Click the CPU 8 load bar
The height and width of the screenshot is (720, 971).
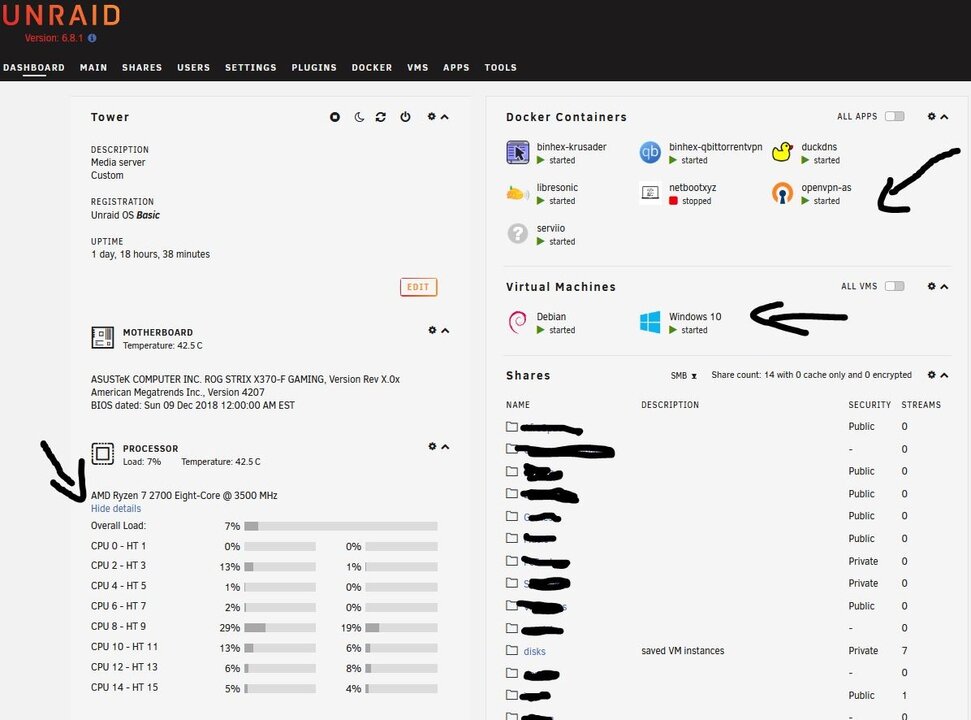coord(280,628)
